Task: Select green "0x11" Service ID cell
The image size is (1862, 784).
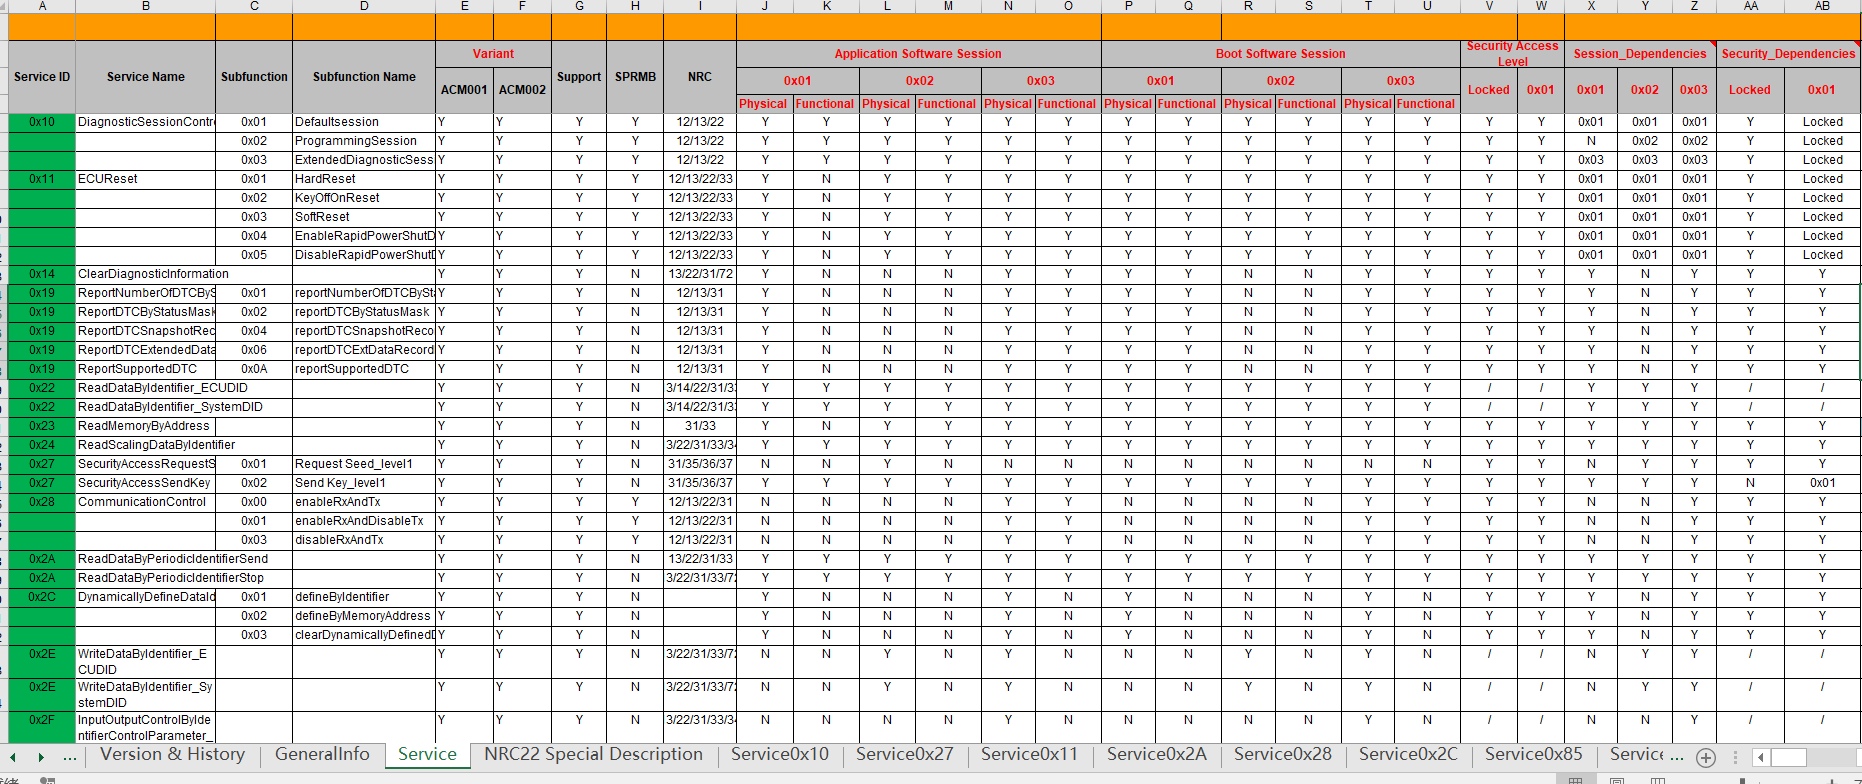Action: [x=42, y=179]
